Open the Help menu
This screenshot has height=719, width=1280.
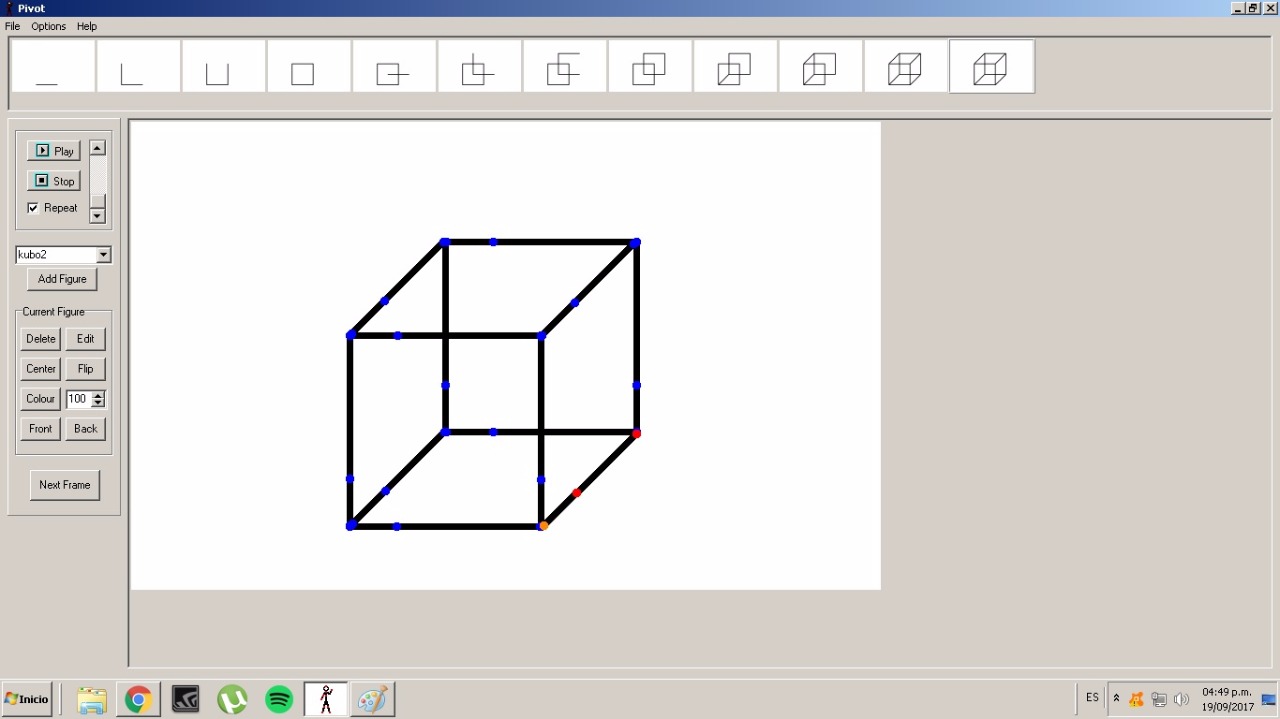point(87,26)
